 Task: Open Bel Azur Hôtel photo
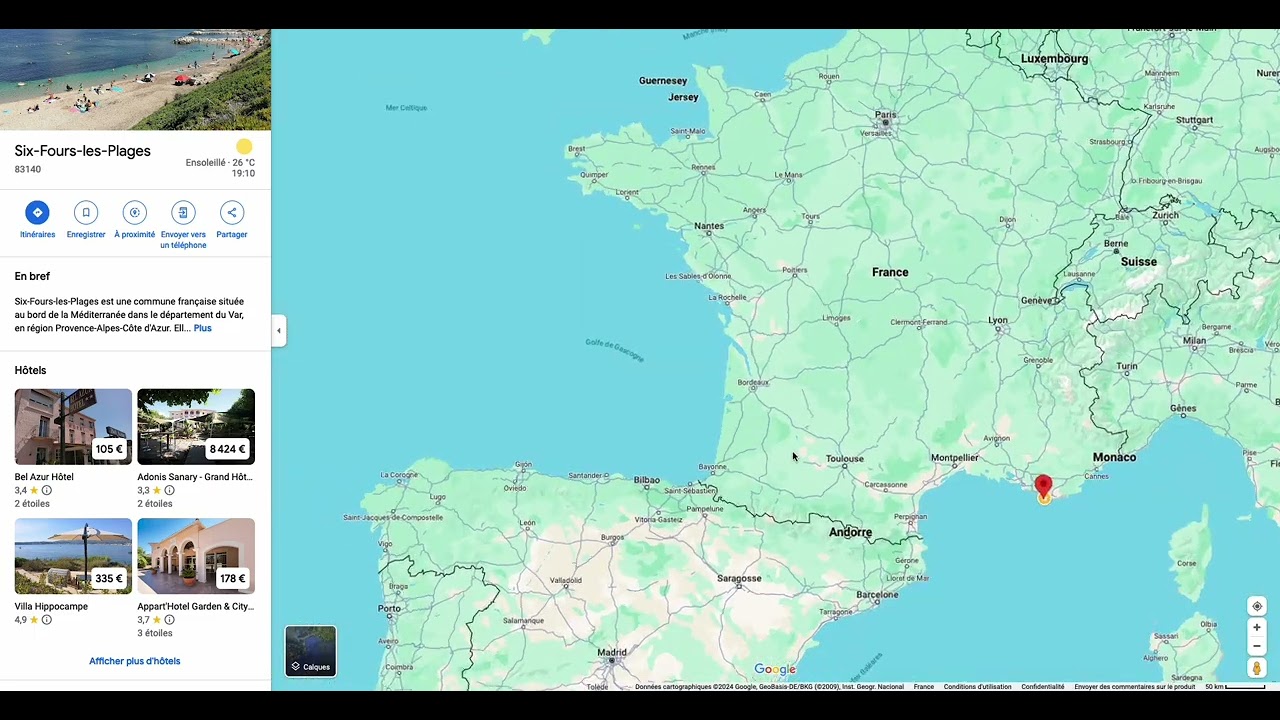pos(73,426)
